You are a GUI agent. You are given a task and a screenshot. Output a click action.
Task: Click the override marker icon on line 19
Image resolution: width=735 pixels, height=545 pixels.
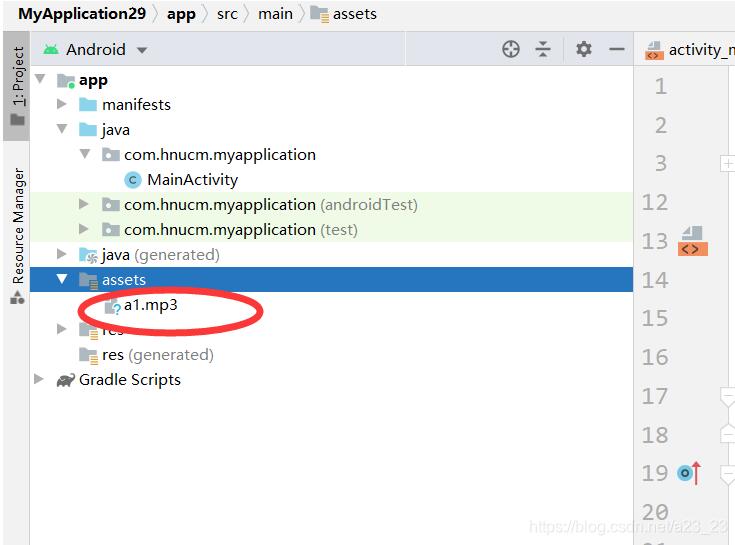(689, 473)
